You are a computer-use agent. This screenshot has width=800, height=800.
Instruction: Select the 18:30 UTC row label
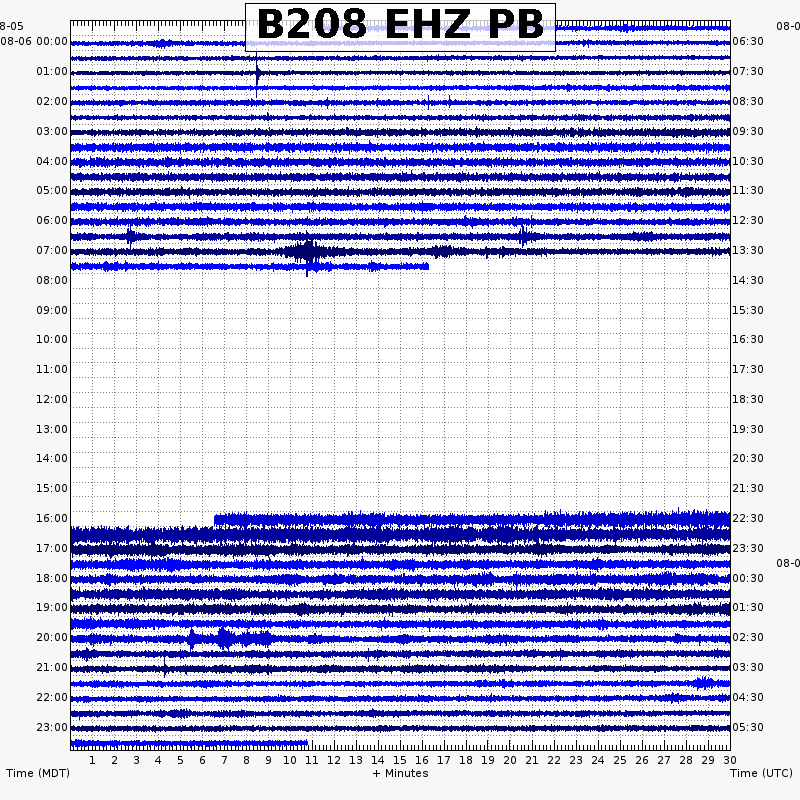pyautogui.click(x=748, y=399)
